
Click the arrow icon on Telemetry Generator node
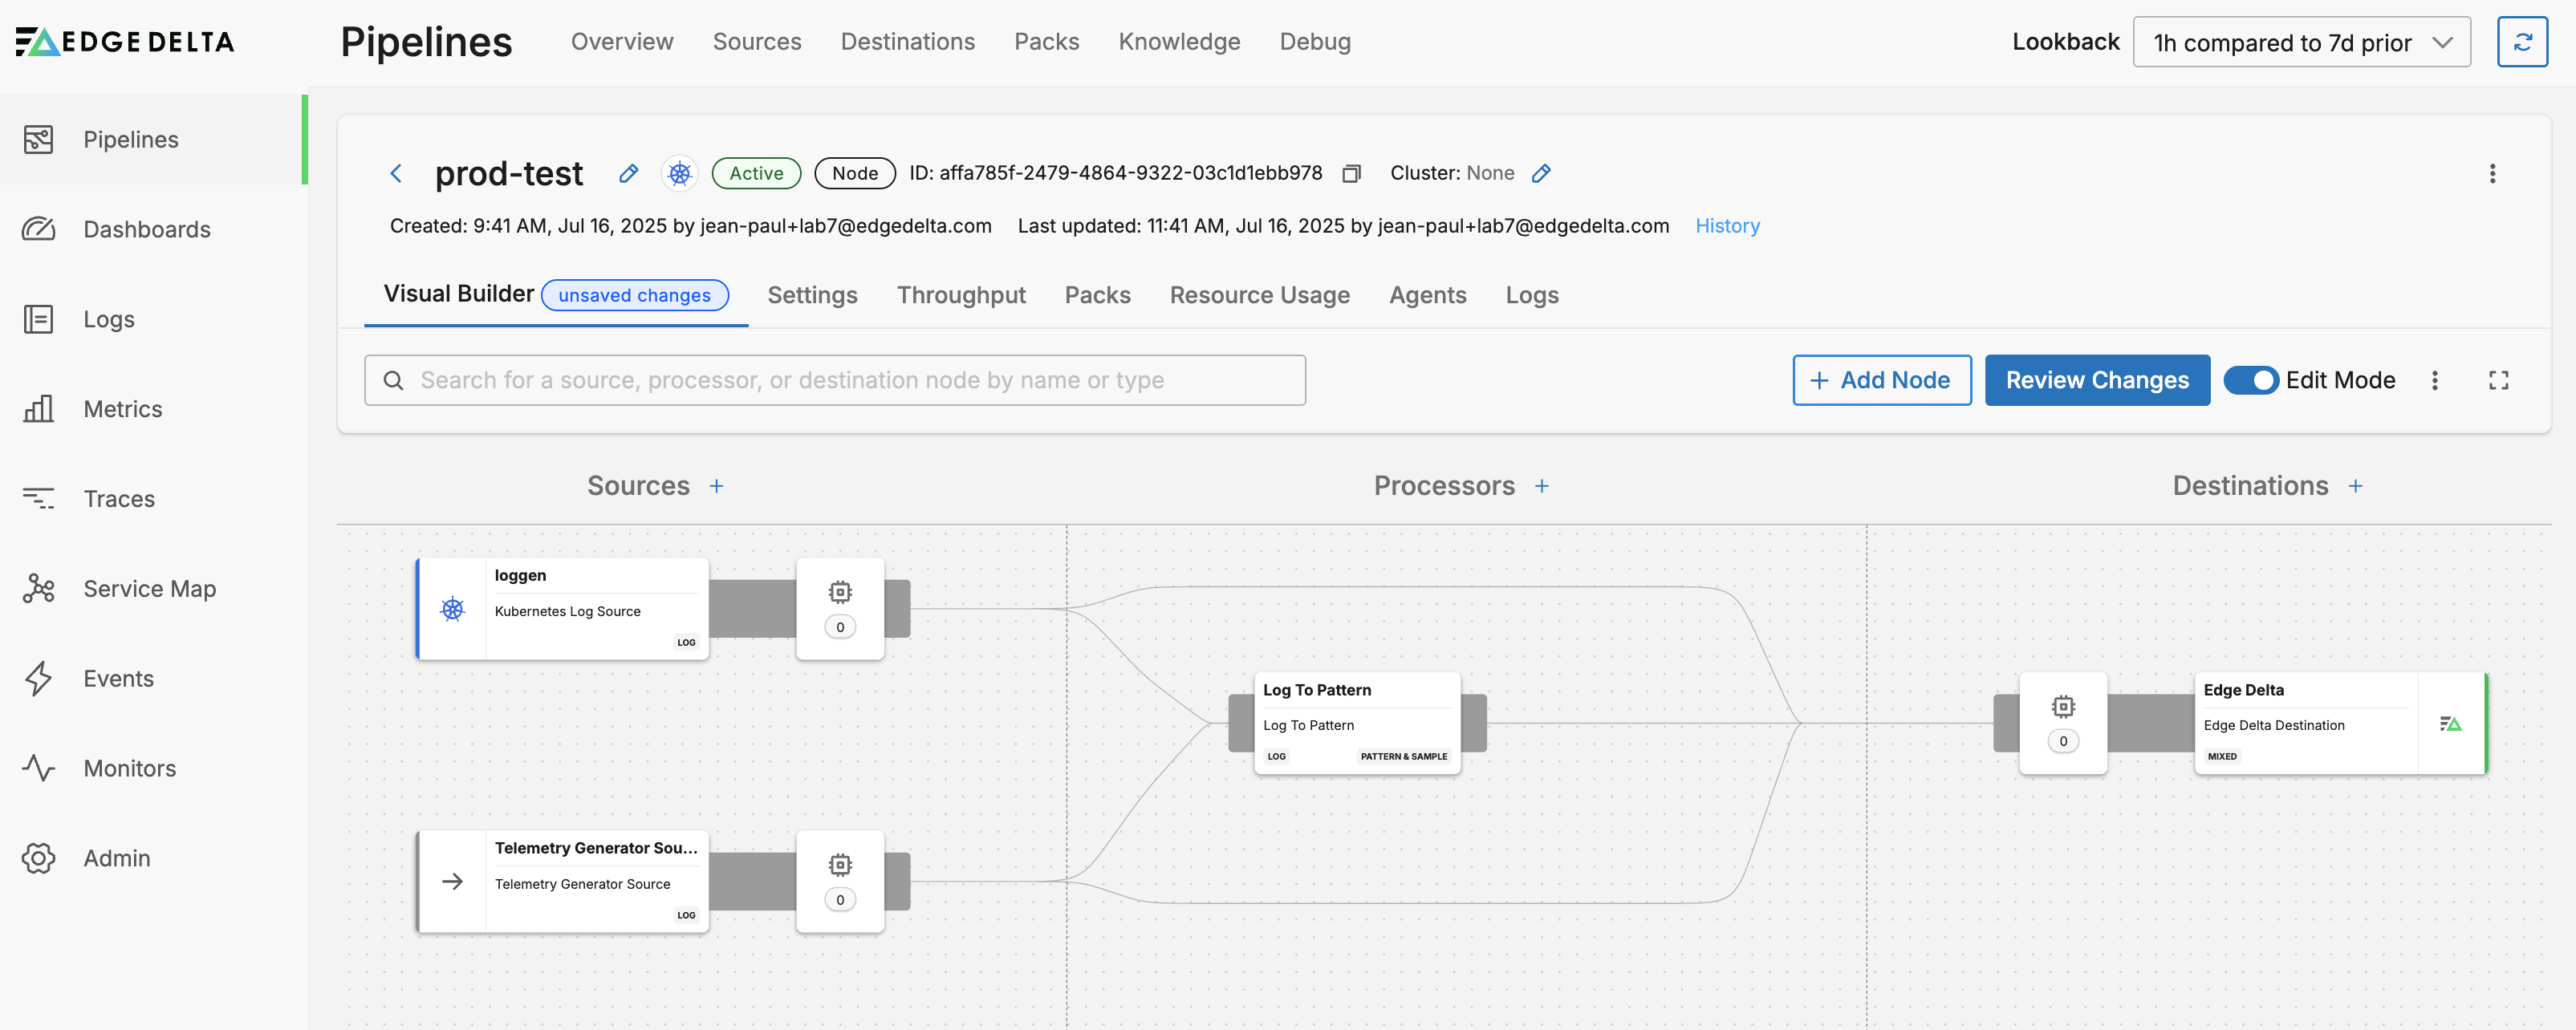click(x=452, y=881)
